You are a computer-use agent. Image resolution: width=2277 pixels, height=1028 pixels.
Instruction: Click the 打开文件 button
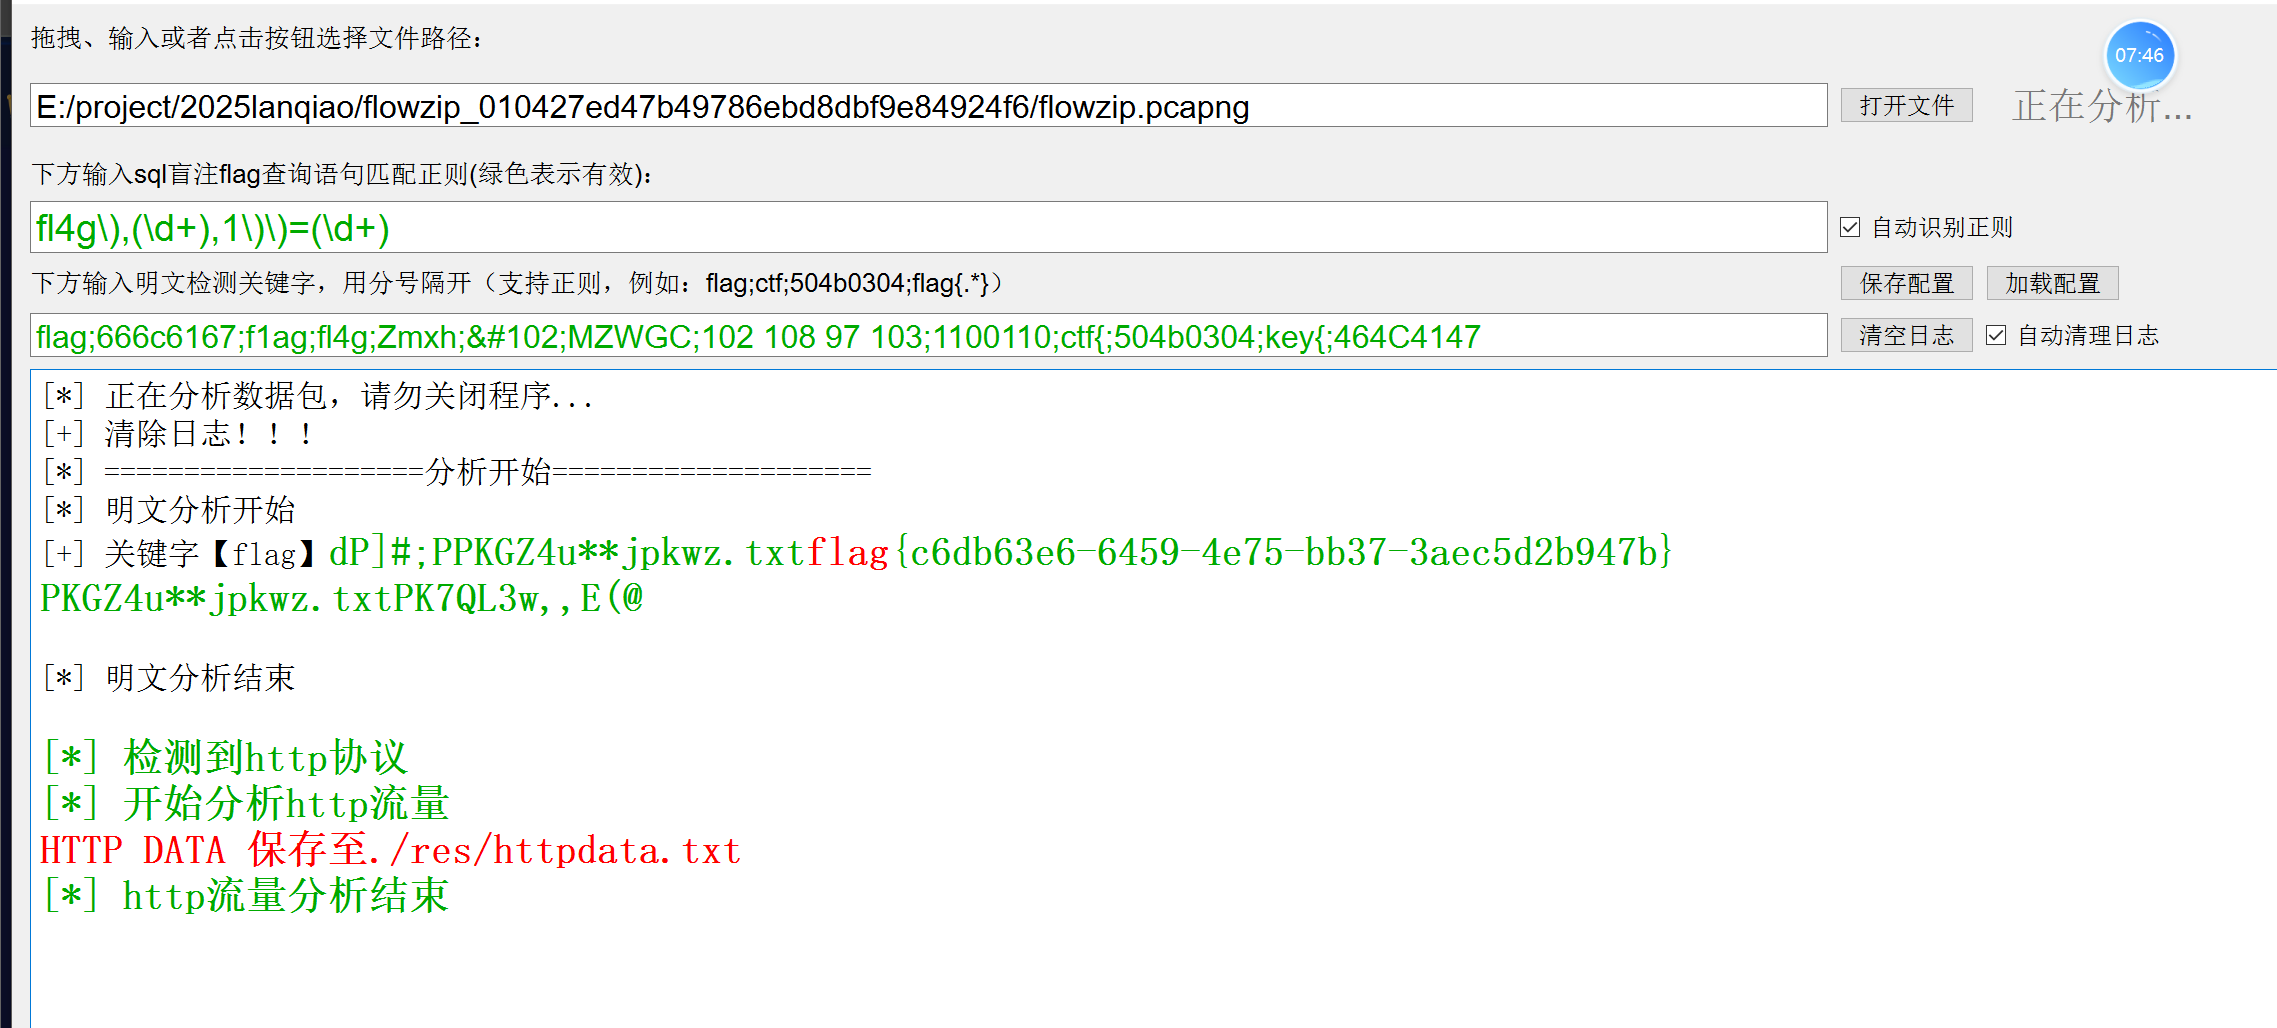(1906, 106)
